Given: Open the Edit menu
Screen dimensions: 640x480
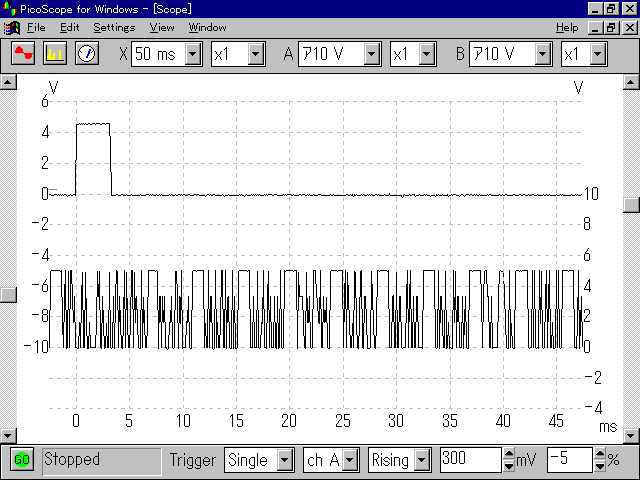Looking at the screenshot, I should click(69, 28).
